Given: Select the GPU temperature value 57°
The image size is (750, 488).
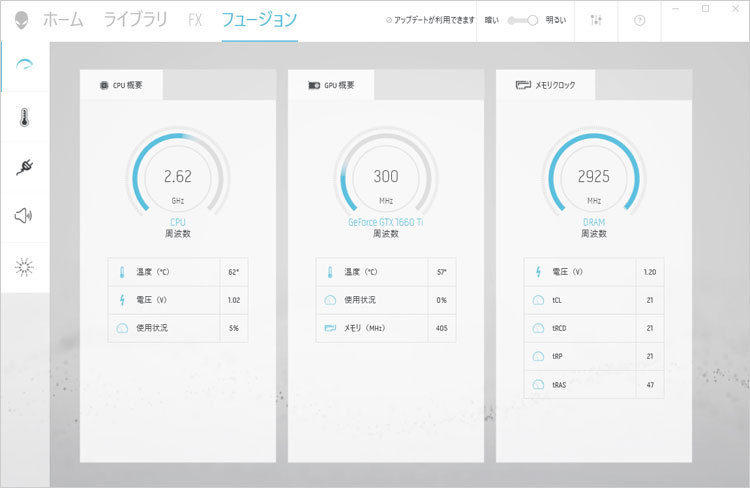Looking at the screenshot, I should click(x=441, y=272).
